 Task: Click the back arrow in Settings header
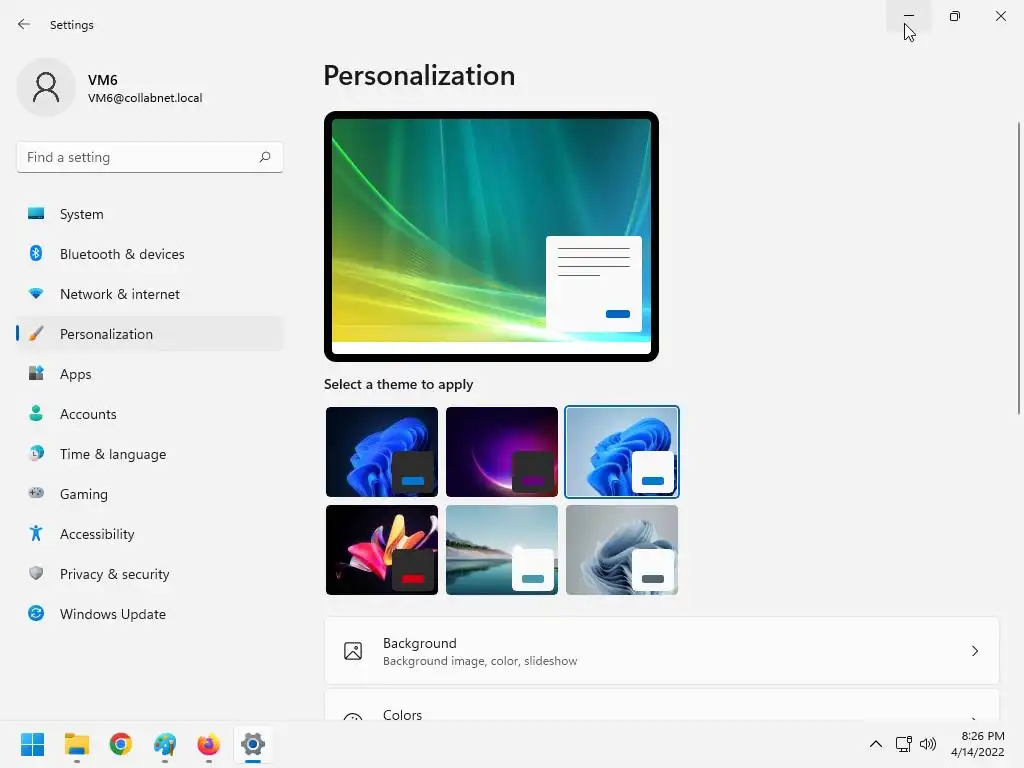tap(24, 24)
